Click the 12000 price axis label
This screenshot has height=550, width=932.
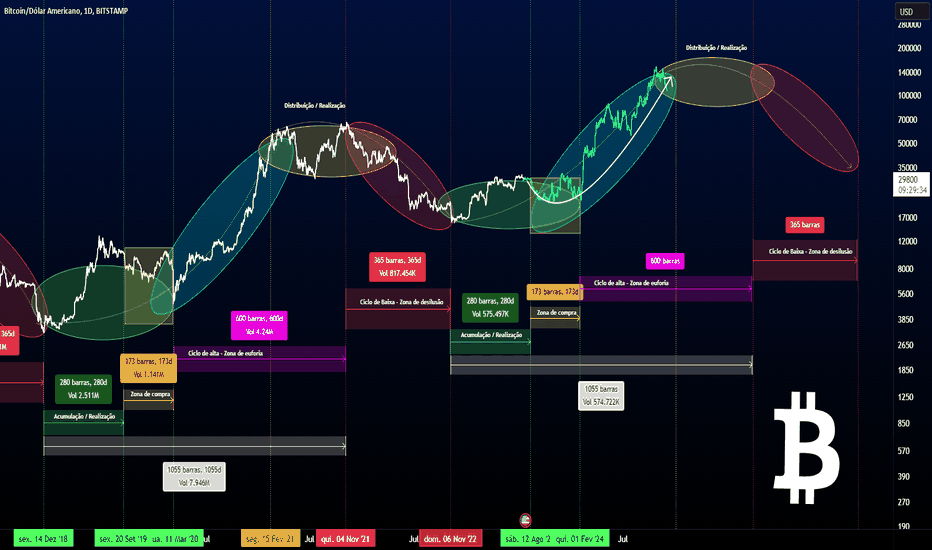908,241
